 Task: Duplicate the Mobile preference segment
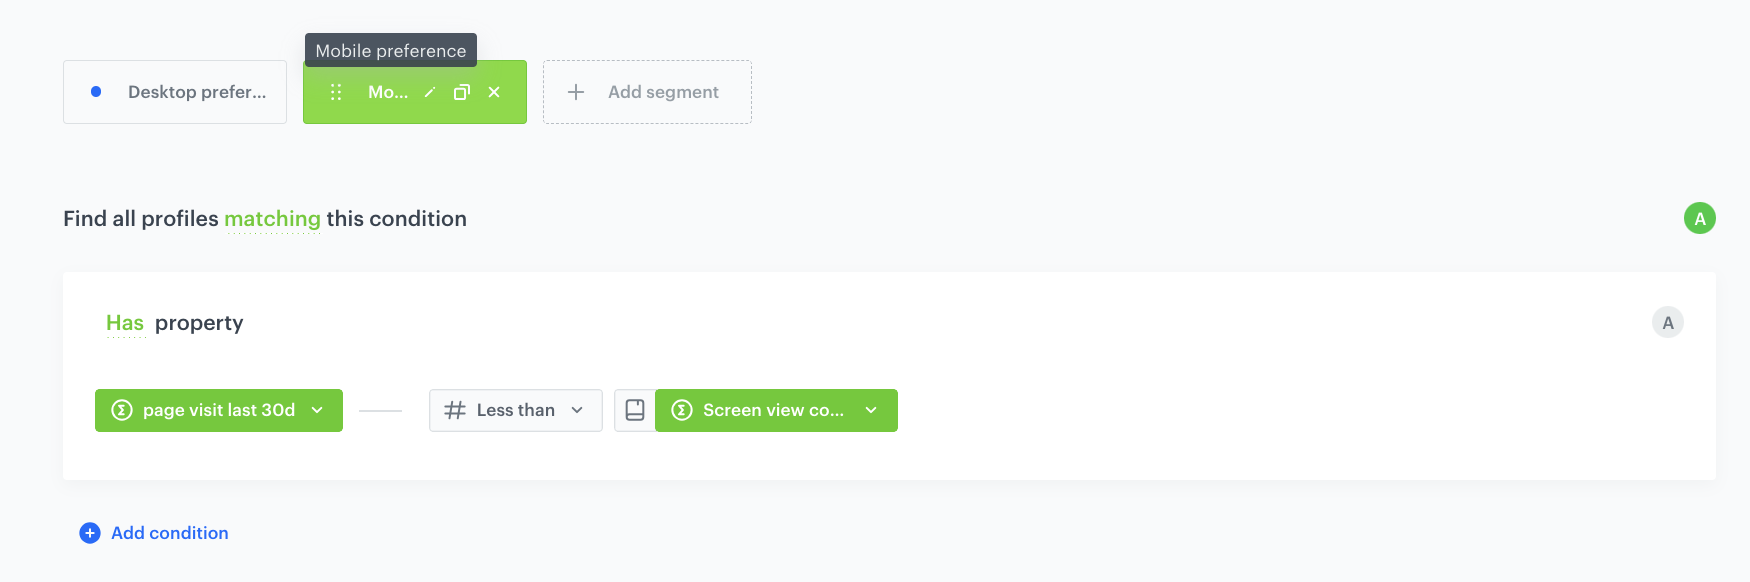click(x=462, y=92)
